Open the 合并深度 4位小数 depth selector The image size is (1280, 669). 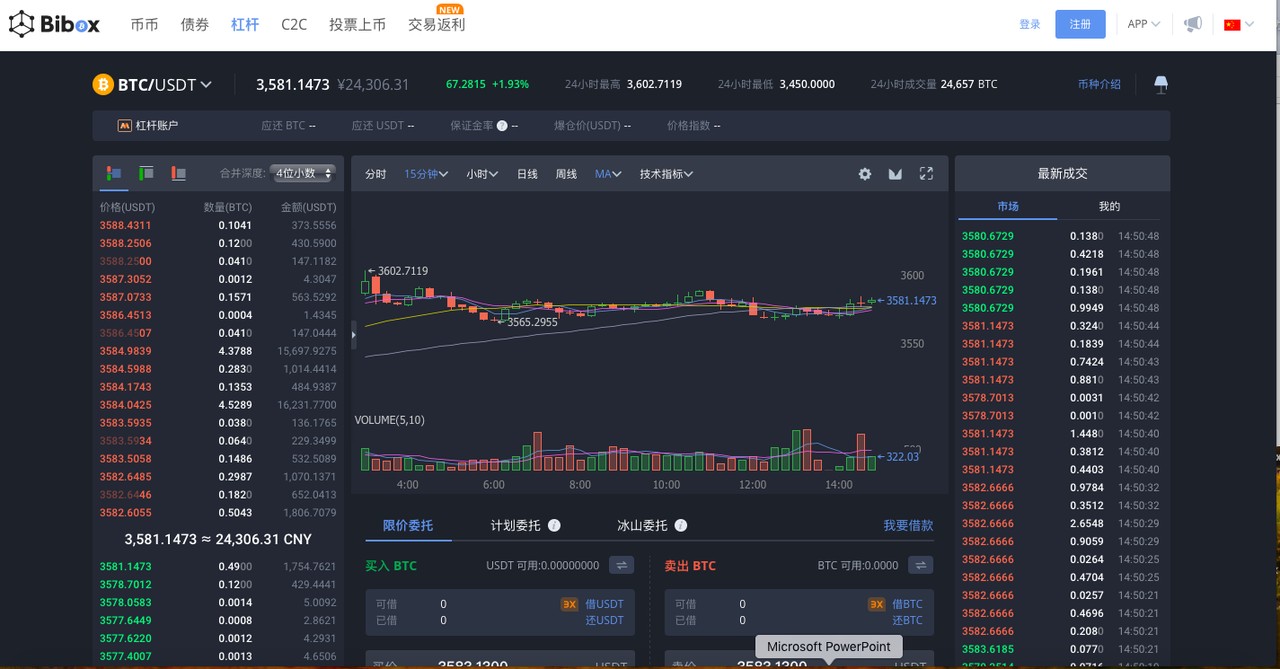[303, 174]
